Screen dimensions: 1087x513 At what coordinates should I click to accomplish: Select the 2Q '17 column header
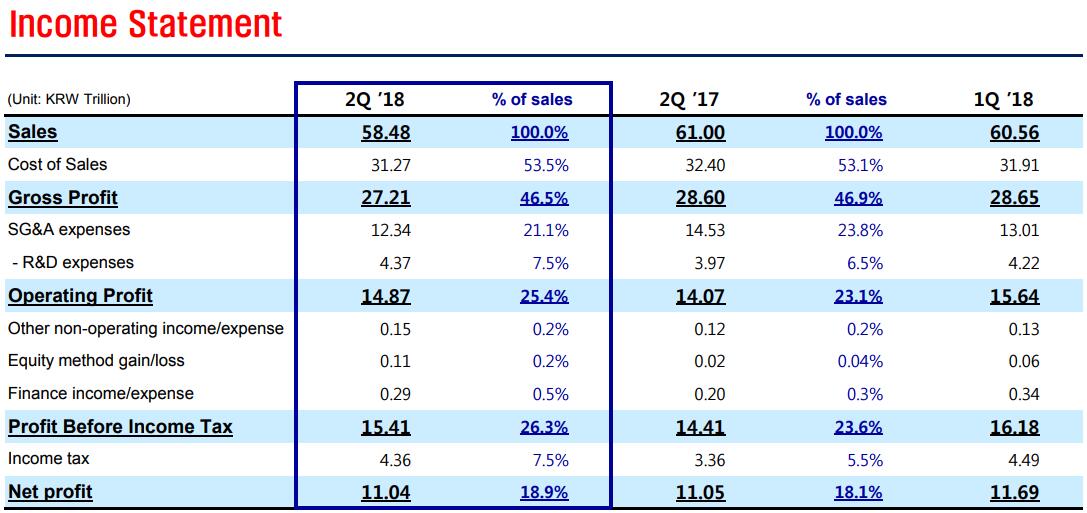coord(689,99)
